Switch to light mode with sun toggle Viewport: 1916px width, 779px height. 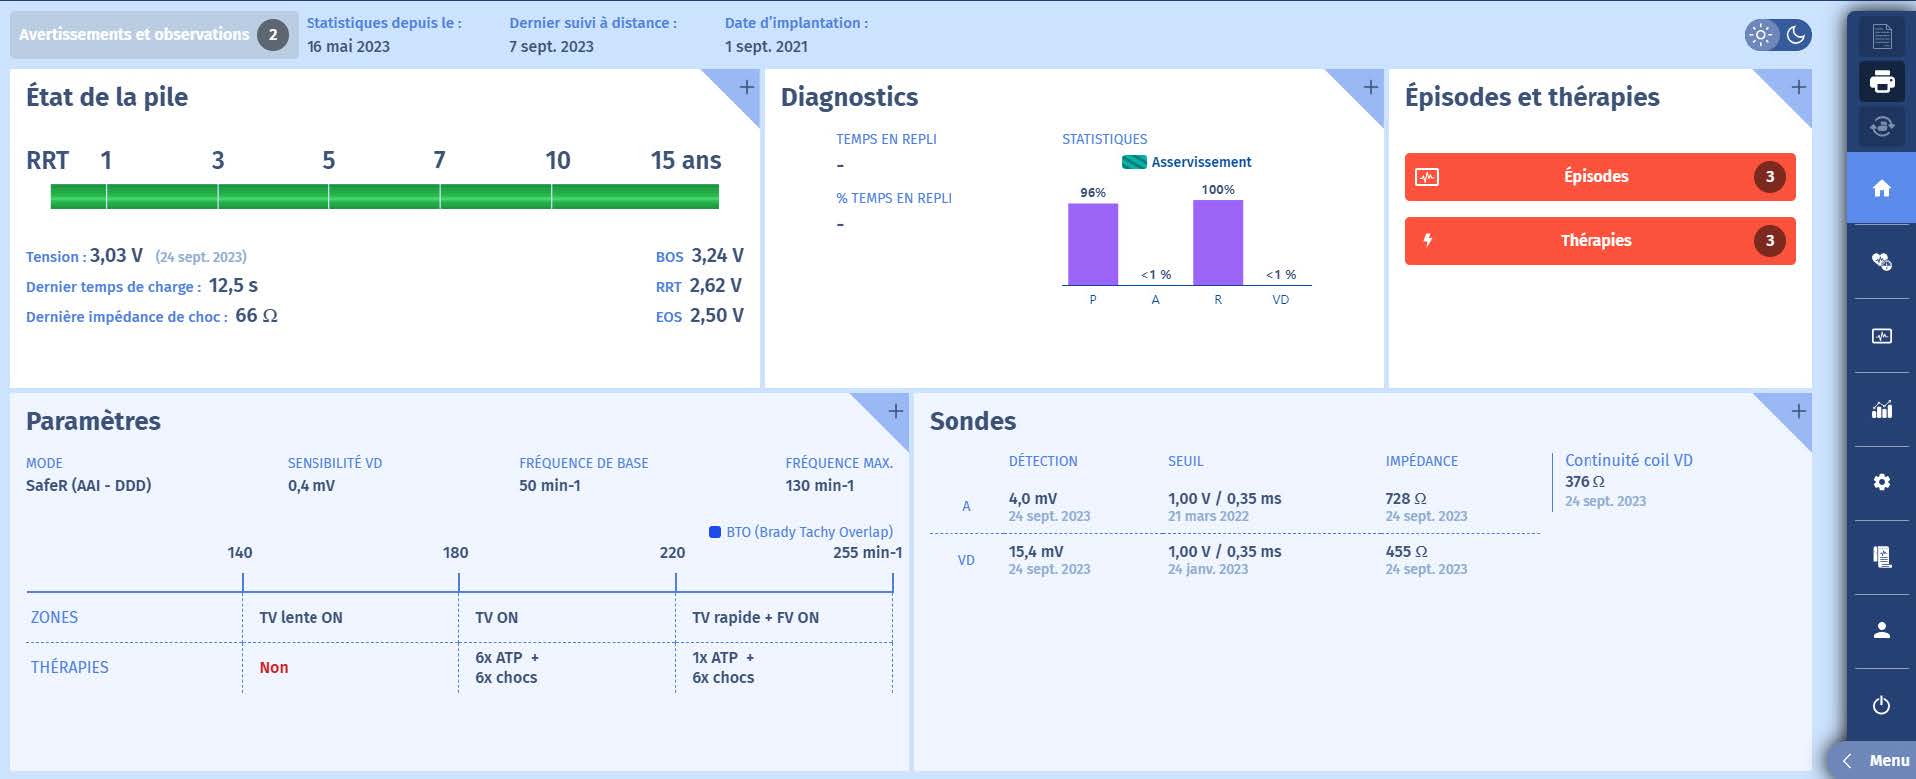click(x=1761, y=35)
